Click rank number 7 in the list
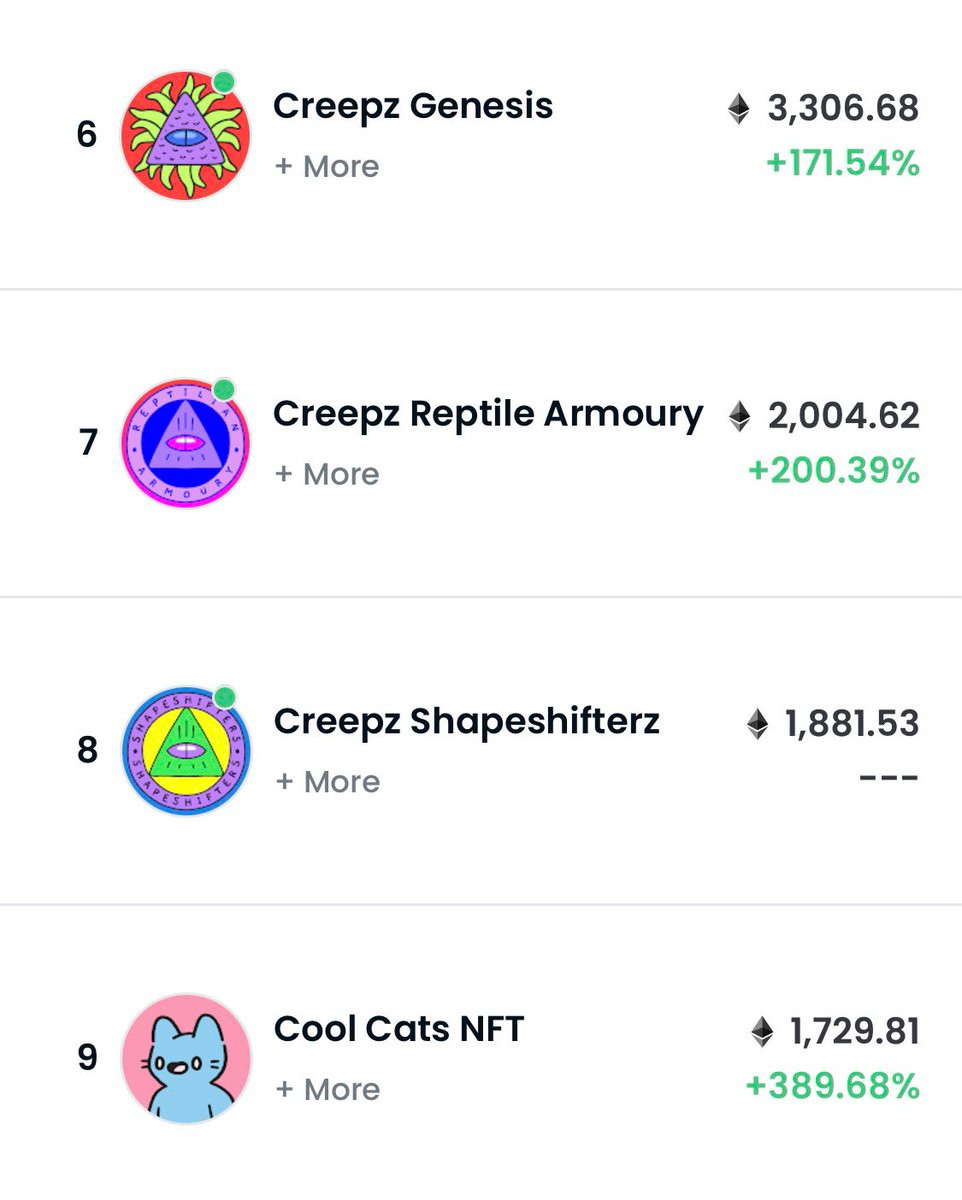 click(x=88, y=442)
